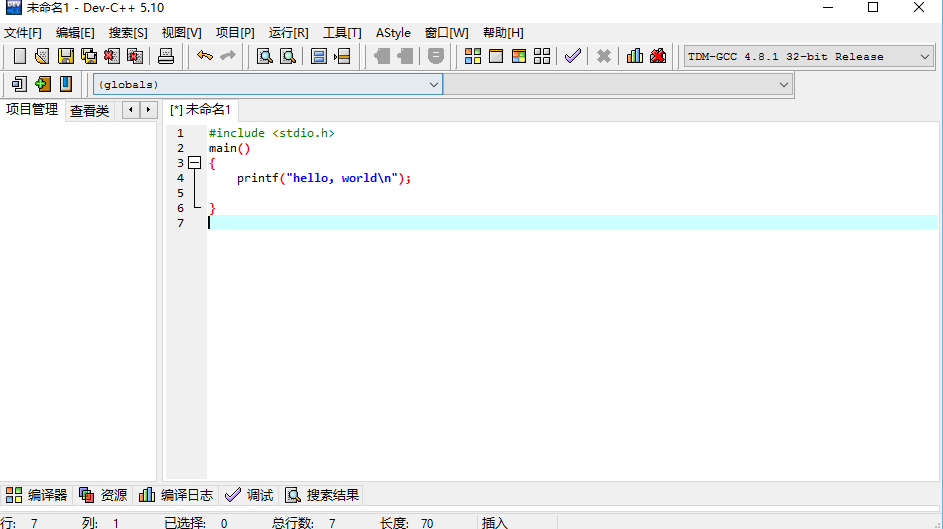Viewport: 943px width, 529px height.
Task: Click the Compile & Run icon
Action: pyautogui.click(x=518, y=56)
